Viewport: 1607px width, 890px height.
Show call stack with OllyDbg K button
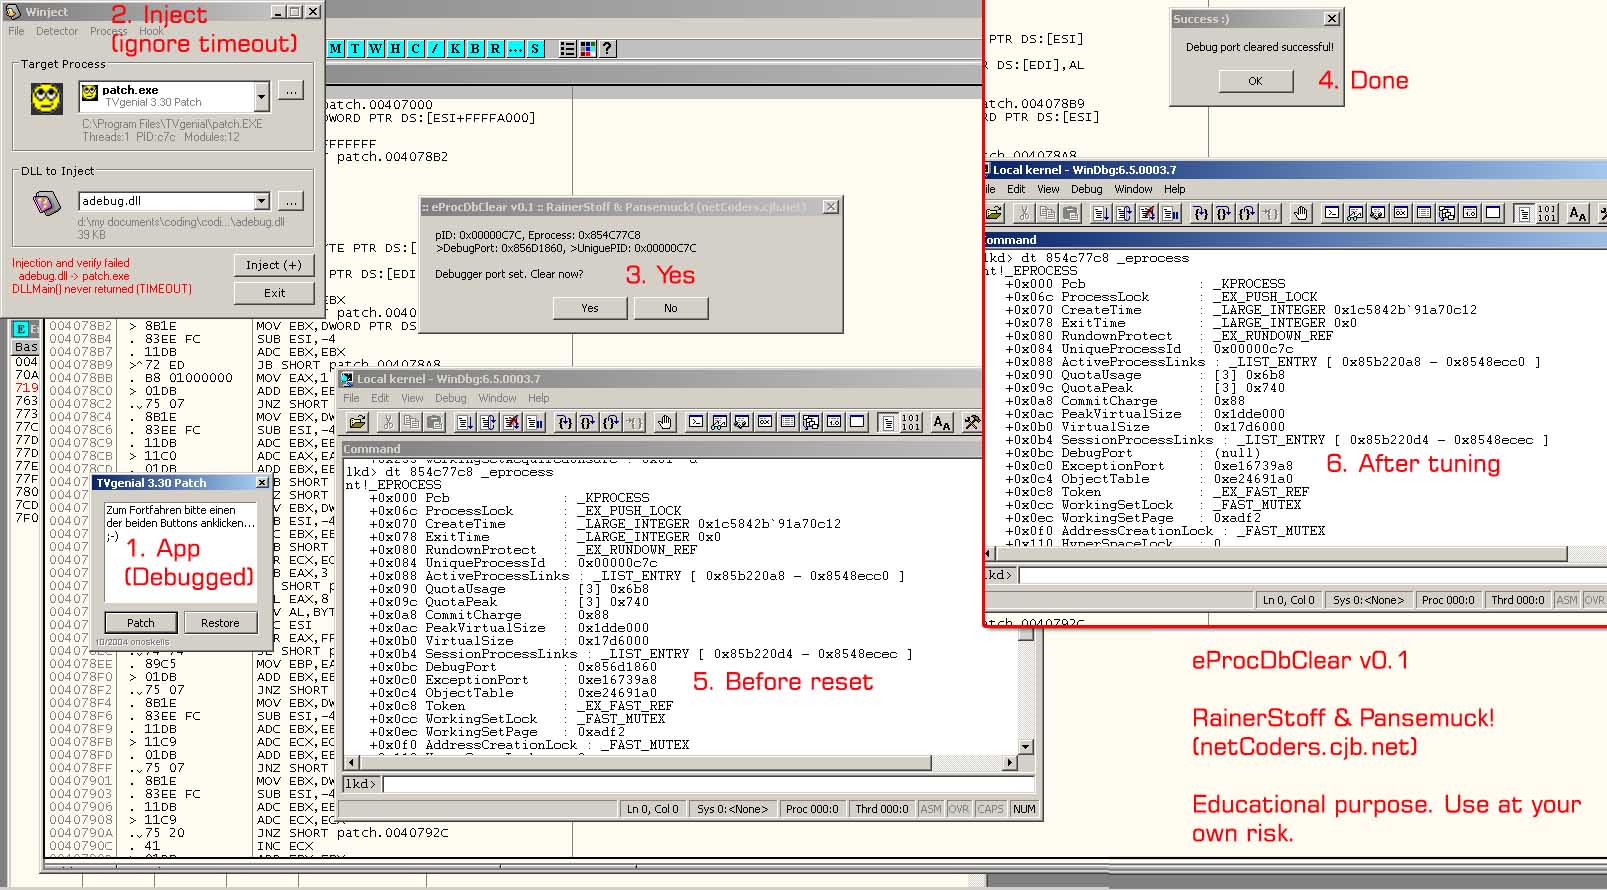click(455, 48)
